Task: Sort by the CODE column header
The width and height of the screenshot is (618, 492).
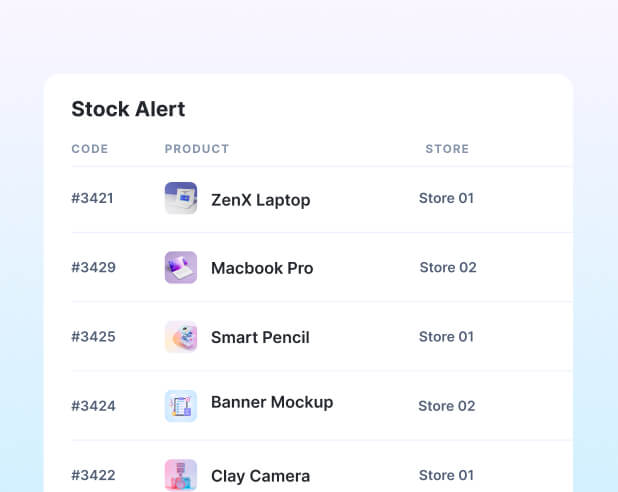Action: pos(90,149)
